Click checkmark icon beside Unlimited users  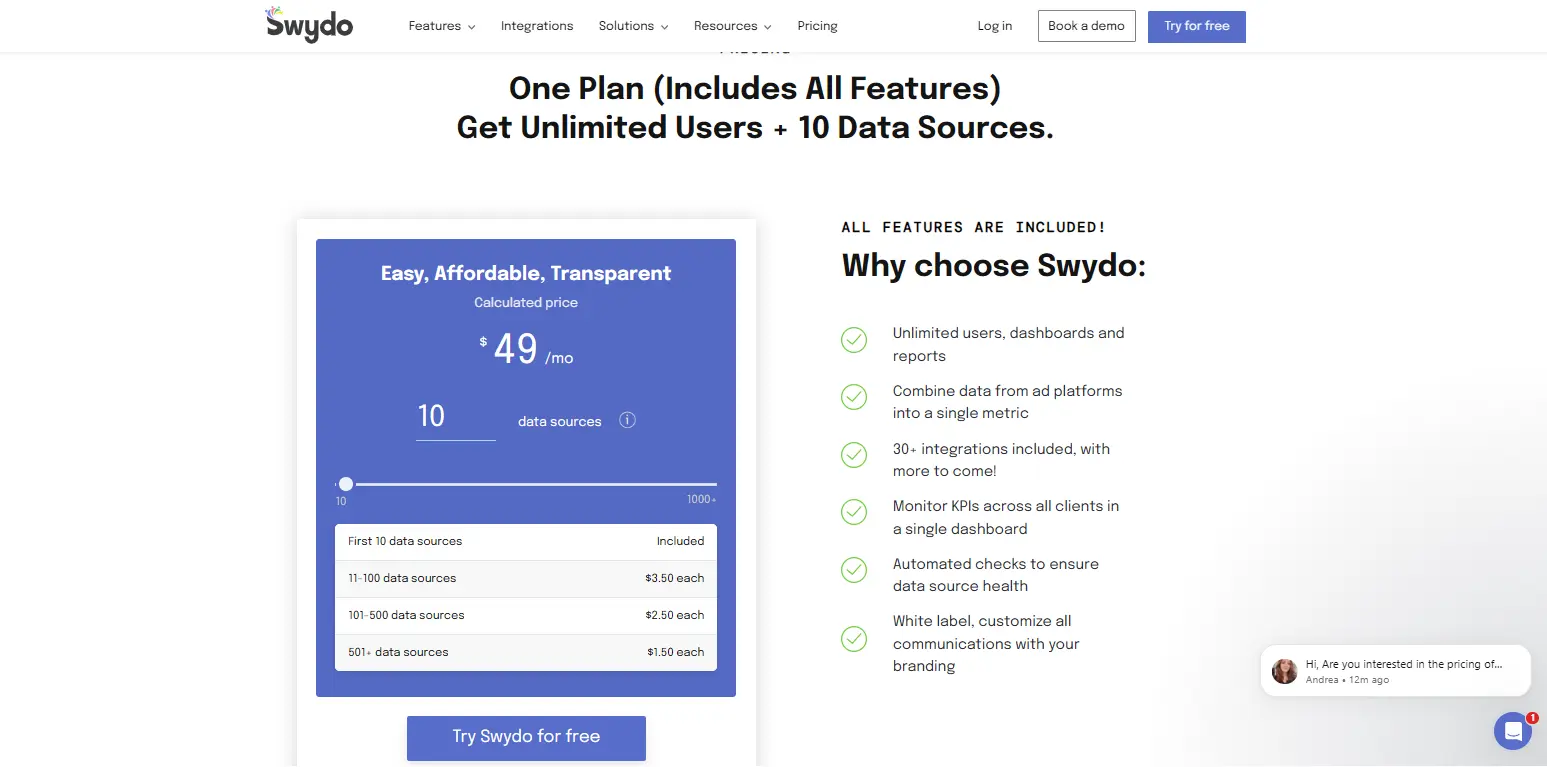click(853, 340)
